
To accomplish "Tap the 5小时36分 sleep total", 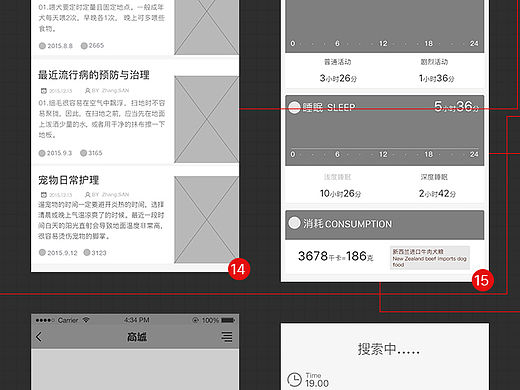I will (x=456, y=107).
